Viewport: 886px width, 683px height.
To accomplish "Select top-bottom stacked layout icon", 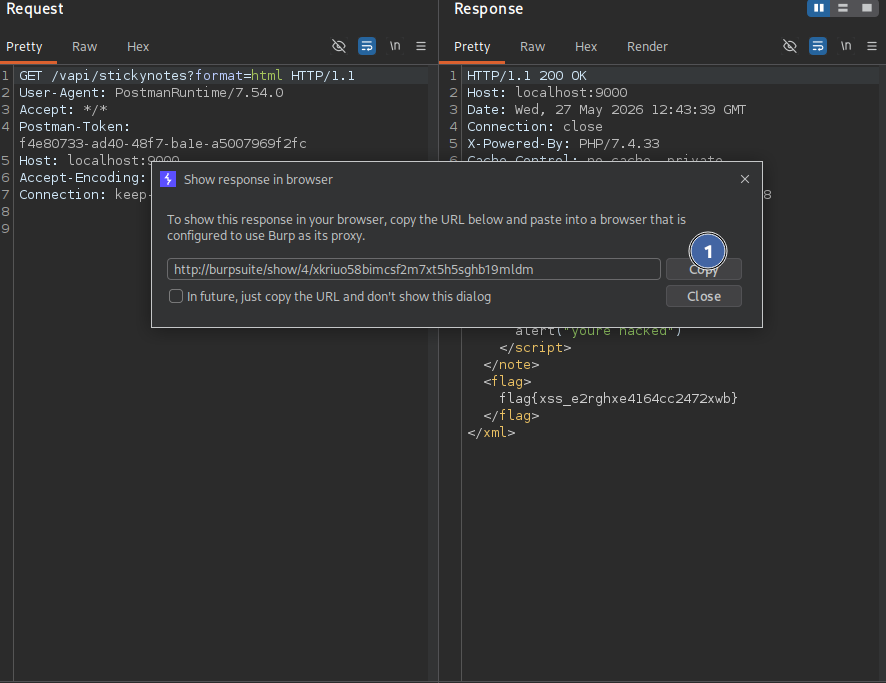I will point(842,8).
